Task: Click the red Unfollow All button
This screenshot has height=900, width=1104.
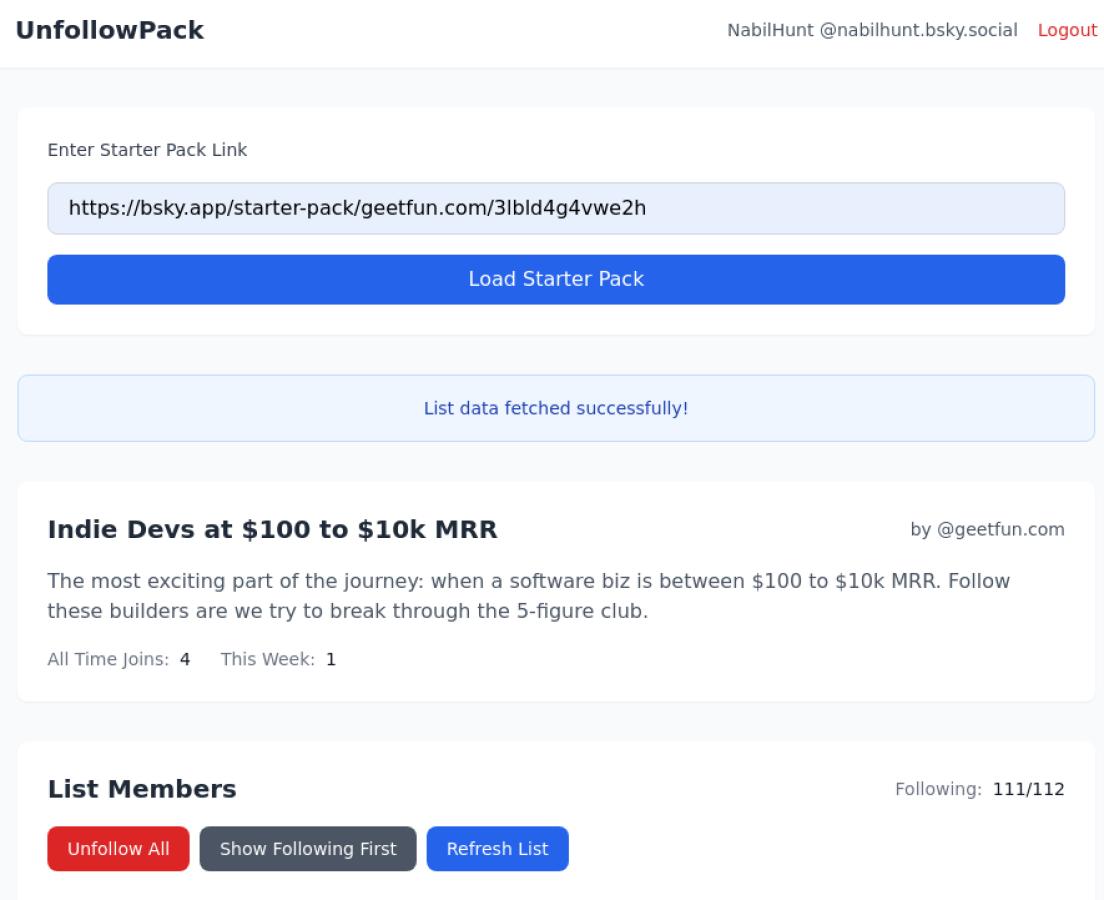Action: pos(118,849)
